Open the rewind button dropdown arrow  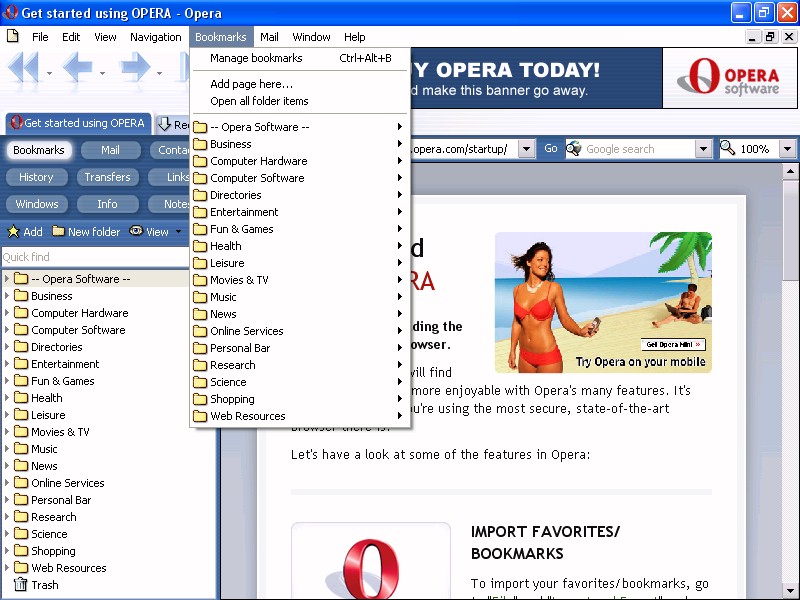(49, 73)
